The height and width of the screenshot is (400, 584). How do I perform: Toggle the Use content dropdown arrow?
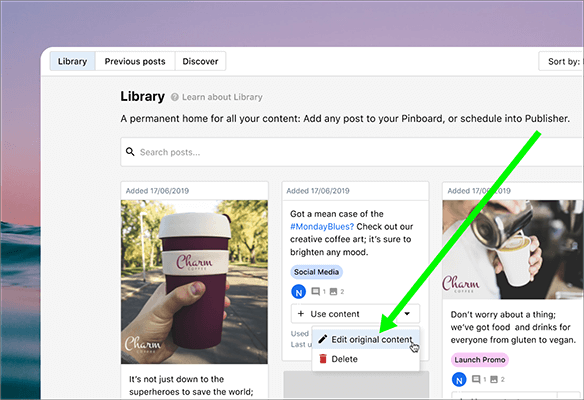(x=407, y=314)
